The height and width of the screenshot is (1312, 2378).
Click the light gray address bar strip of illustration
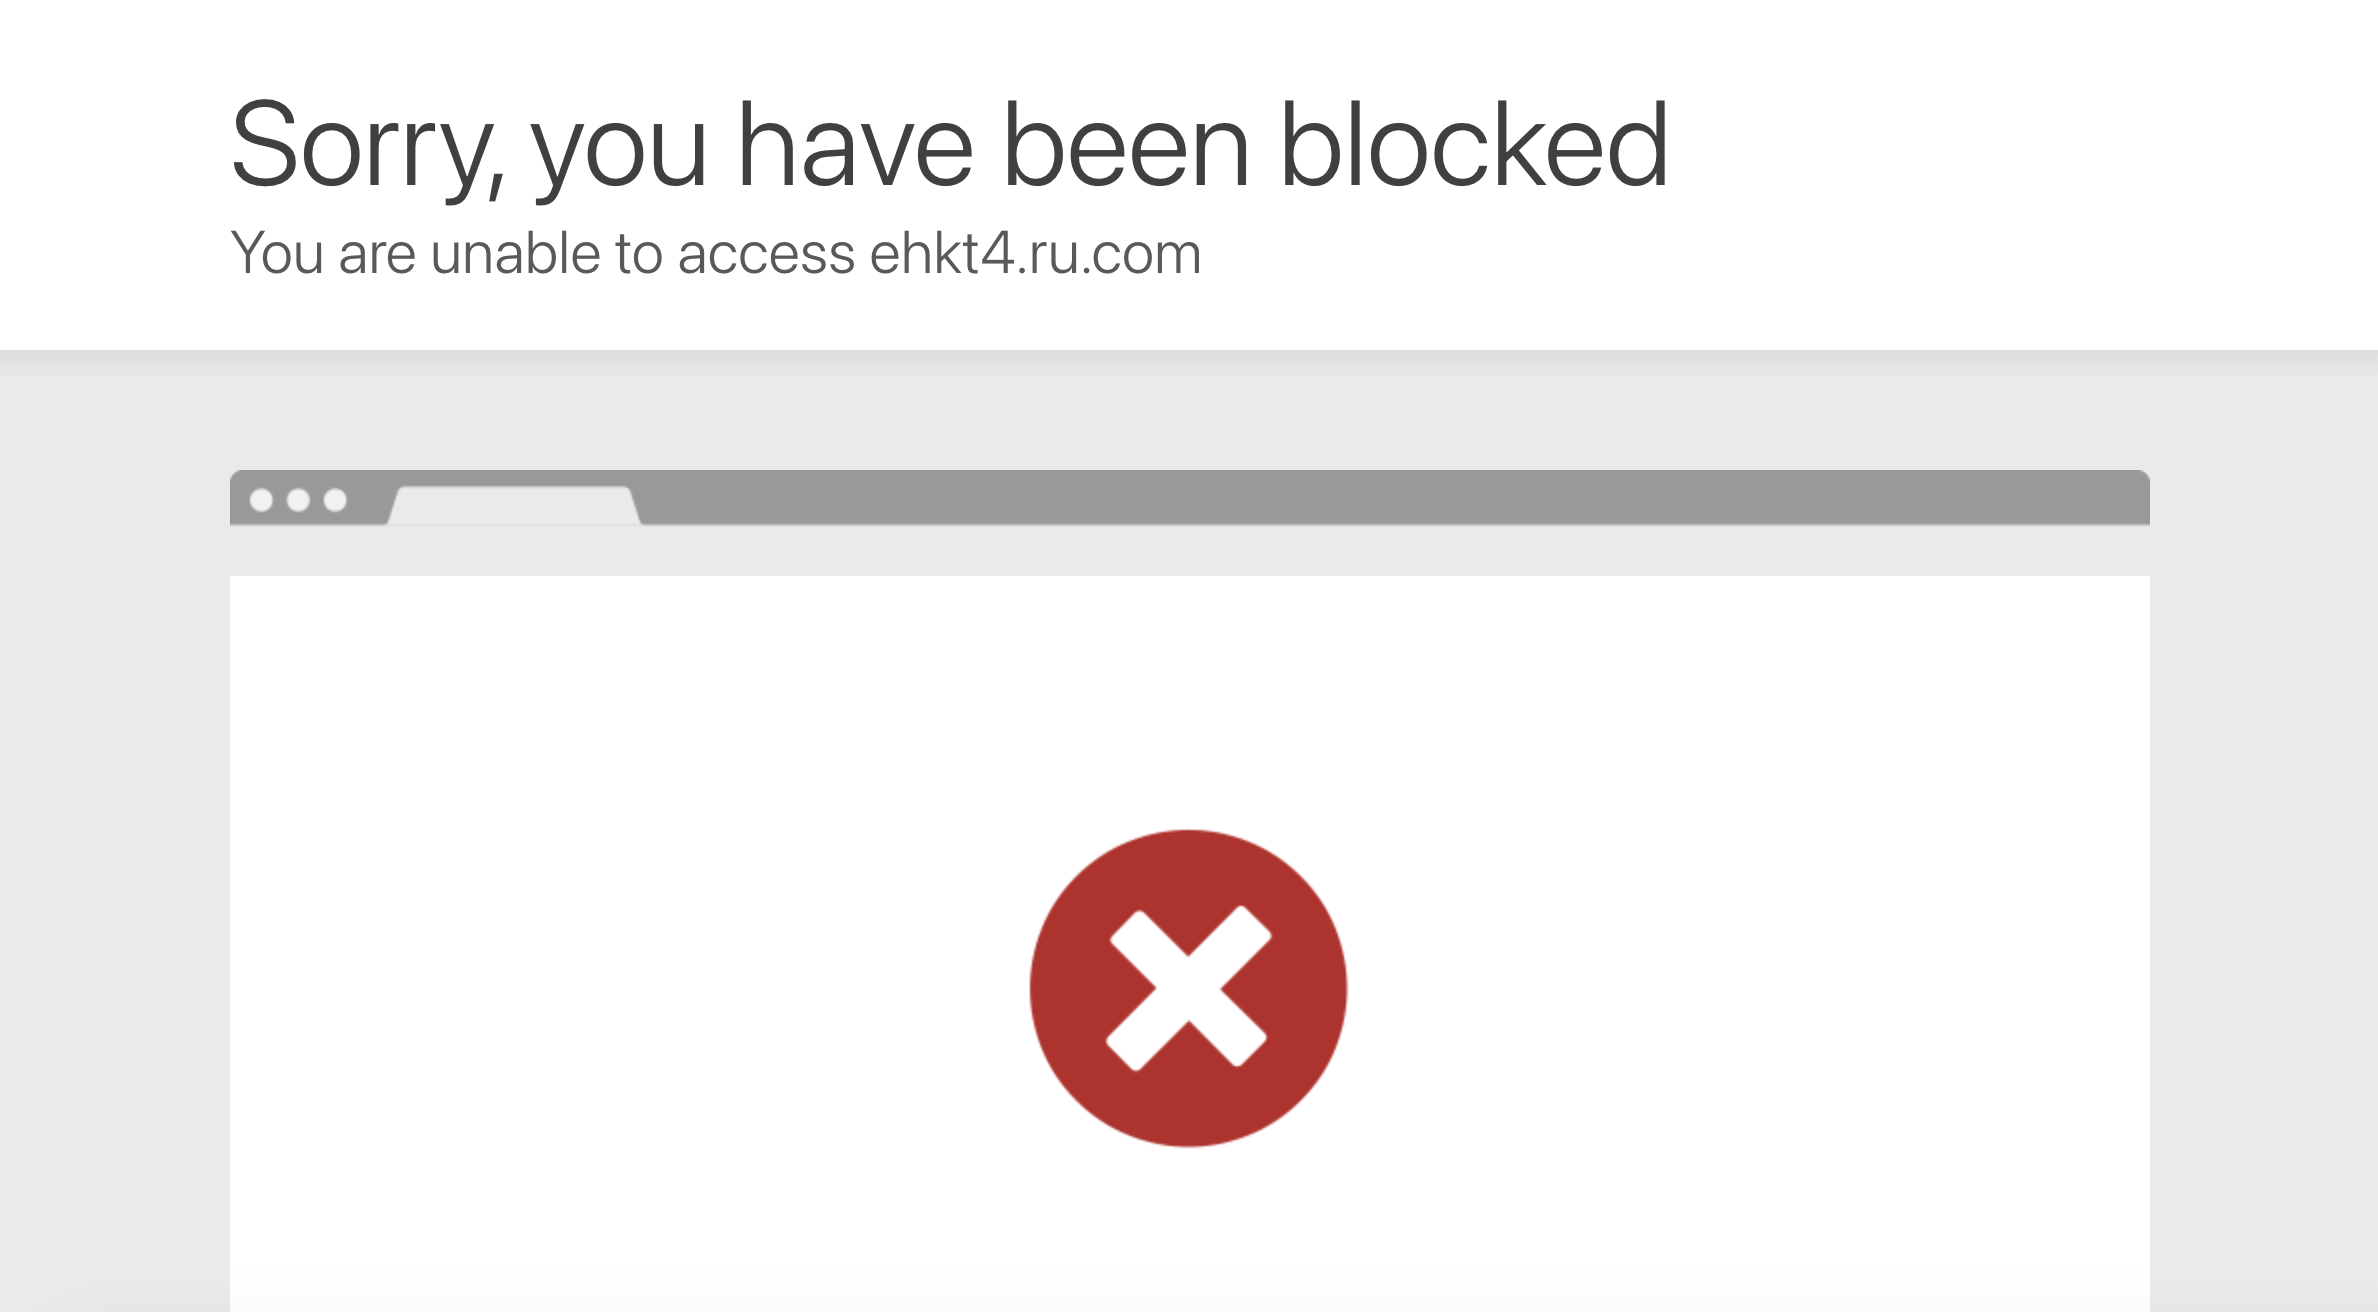click(1190, 550)
